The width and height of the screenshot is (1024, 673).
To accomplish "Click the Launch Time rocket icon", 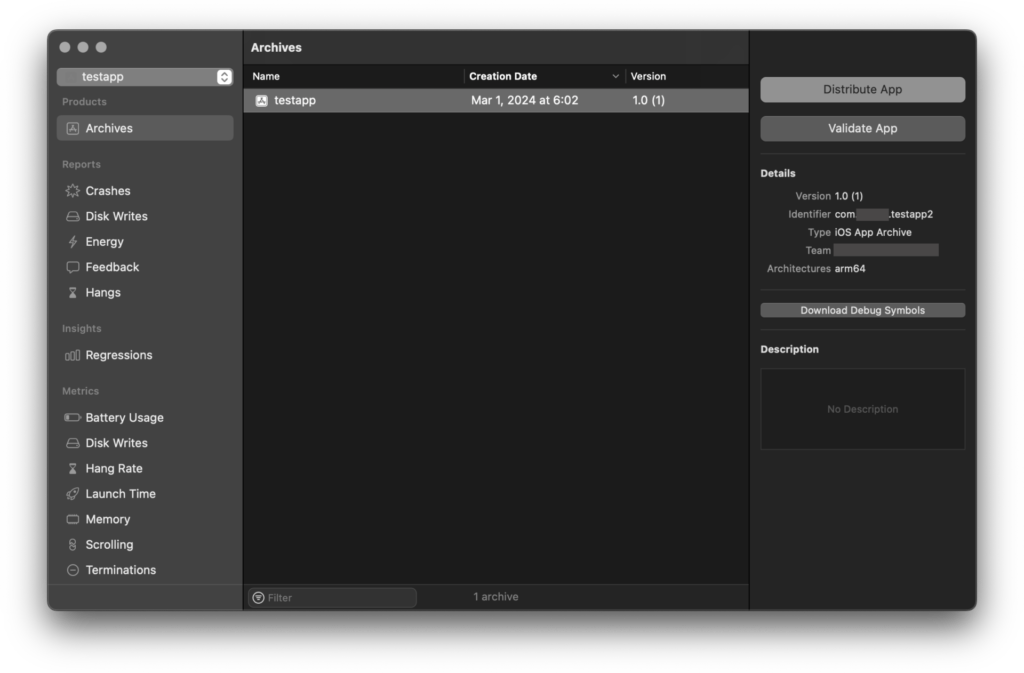I will click(72, 494).
